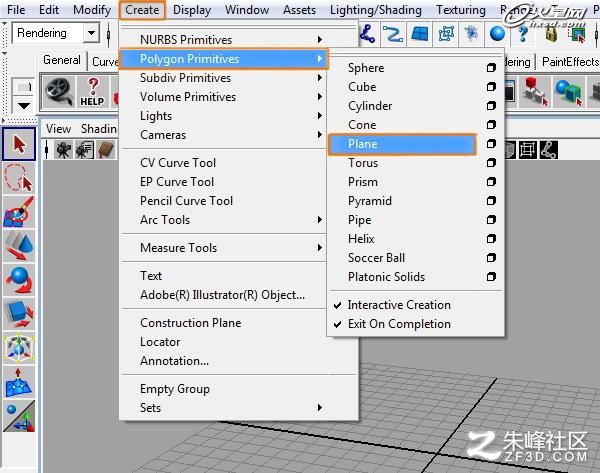Choose Plane from Polygon Primitives
Screen dimensions: 600x473
pyautogui.click(x=402, y=144)
